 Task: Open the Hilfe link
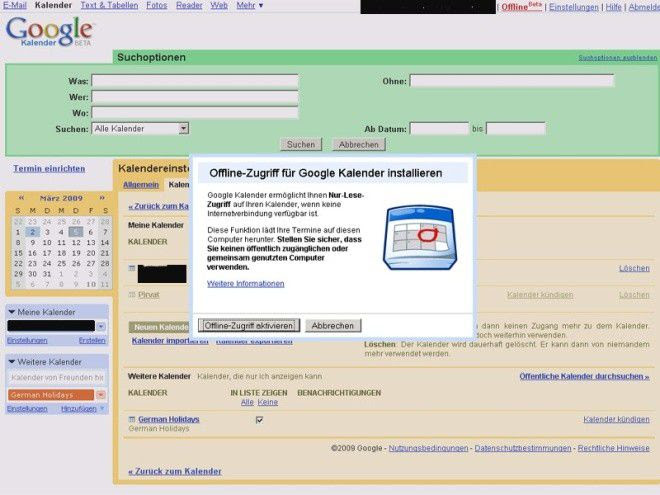tap(613, 7)
